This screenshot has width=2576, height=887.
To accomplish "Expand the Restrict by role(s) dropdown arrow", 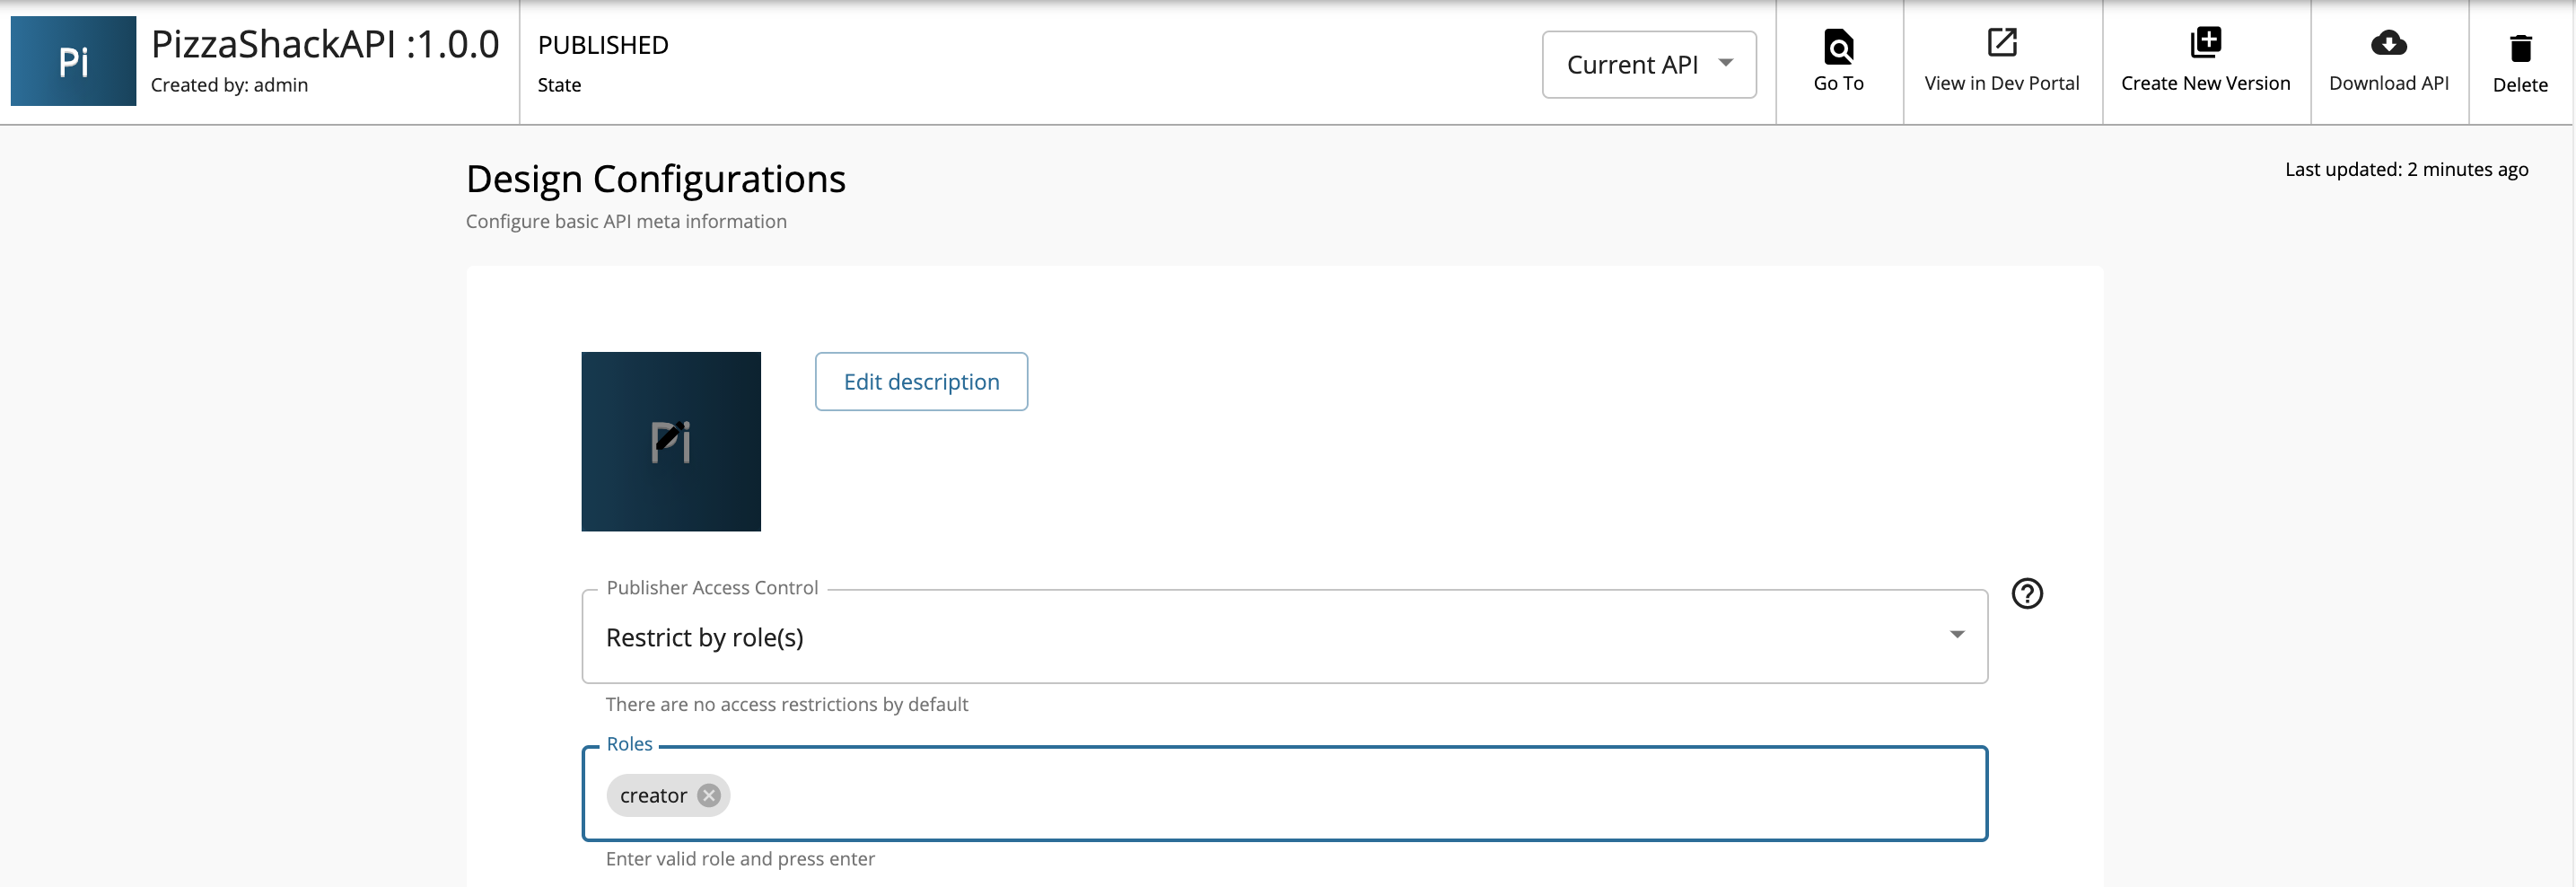I will click(1956, 635).
